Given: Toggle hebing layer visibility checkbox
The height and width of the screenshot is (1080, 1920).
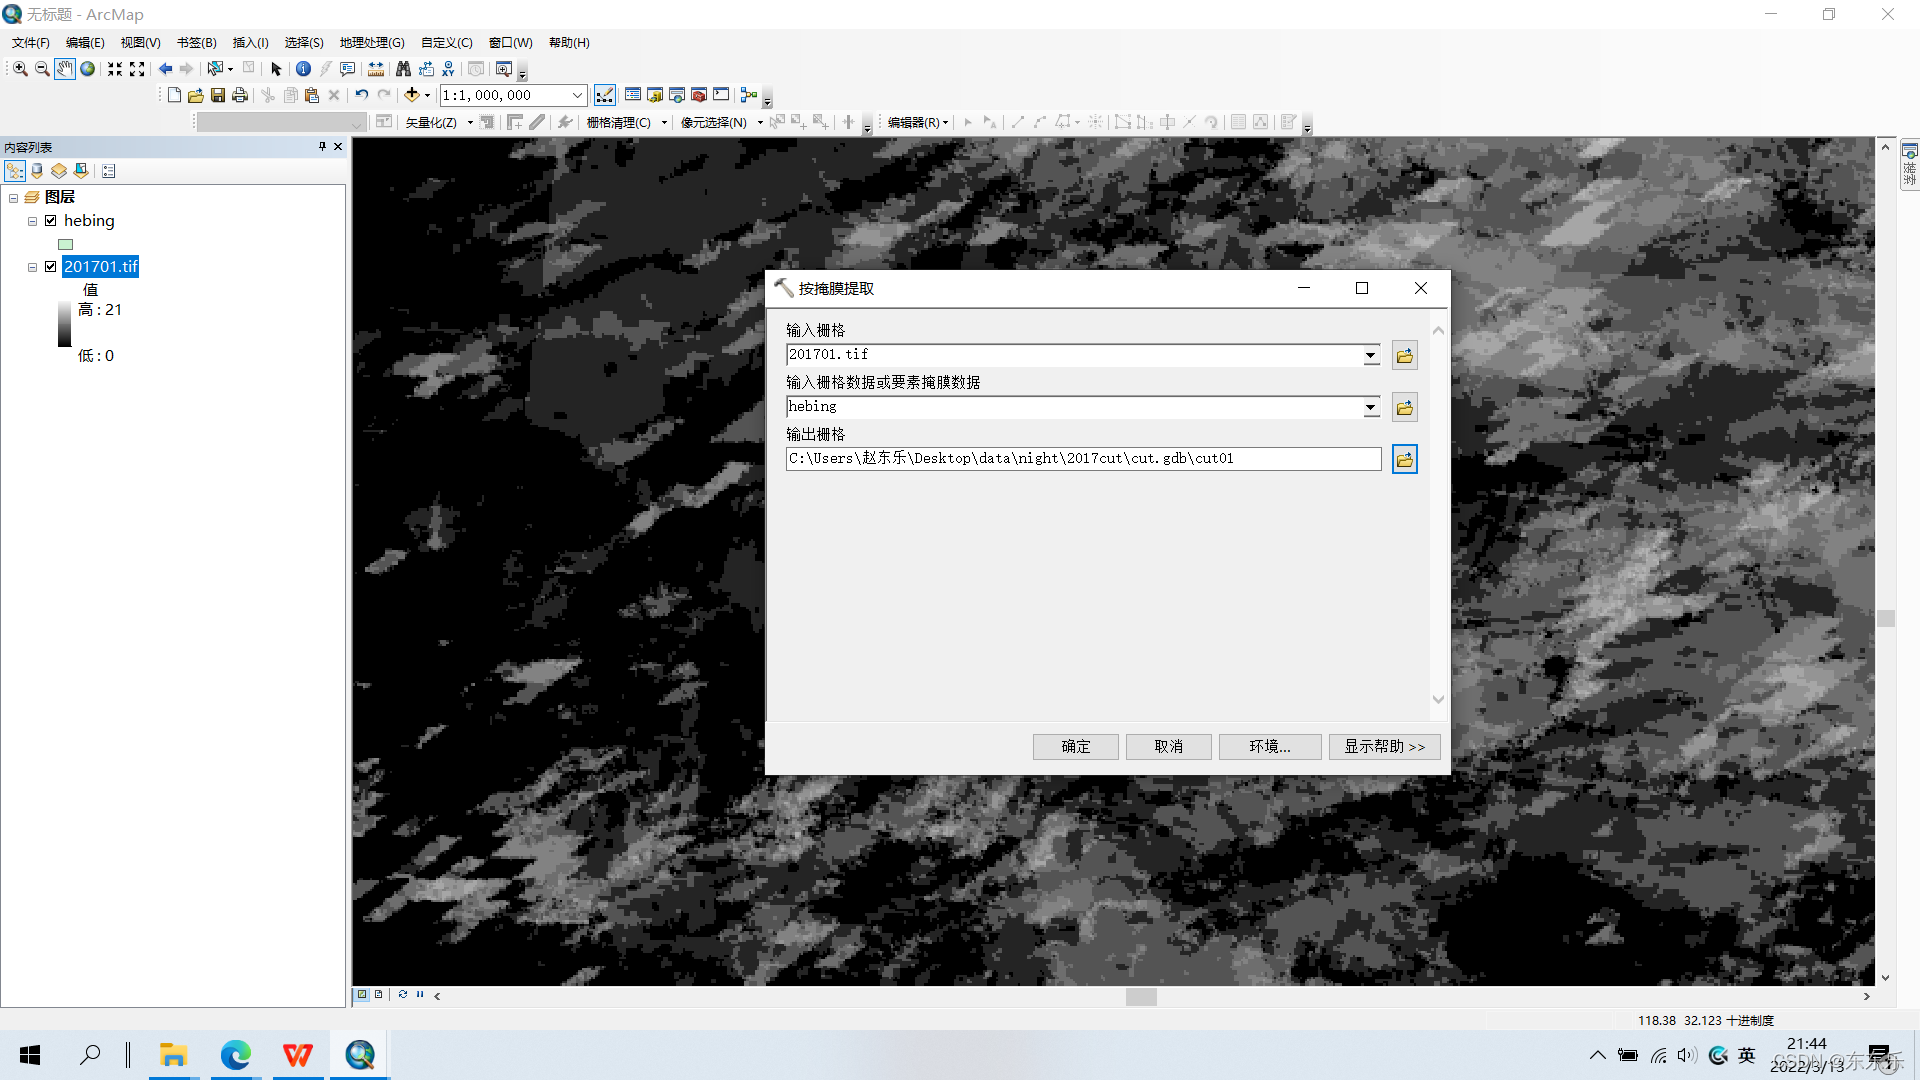Looking at the screenshot, I should pos(51,221).
